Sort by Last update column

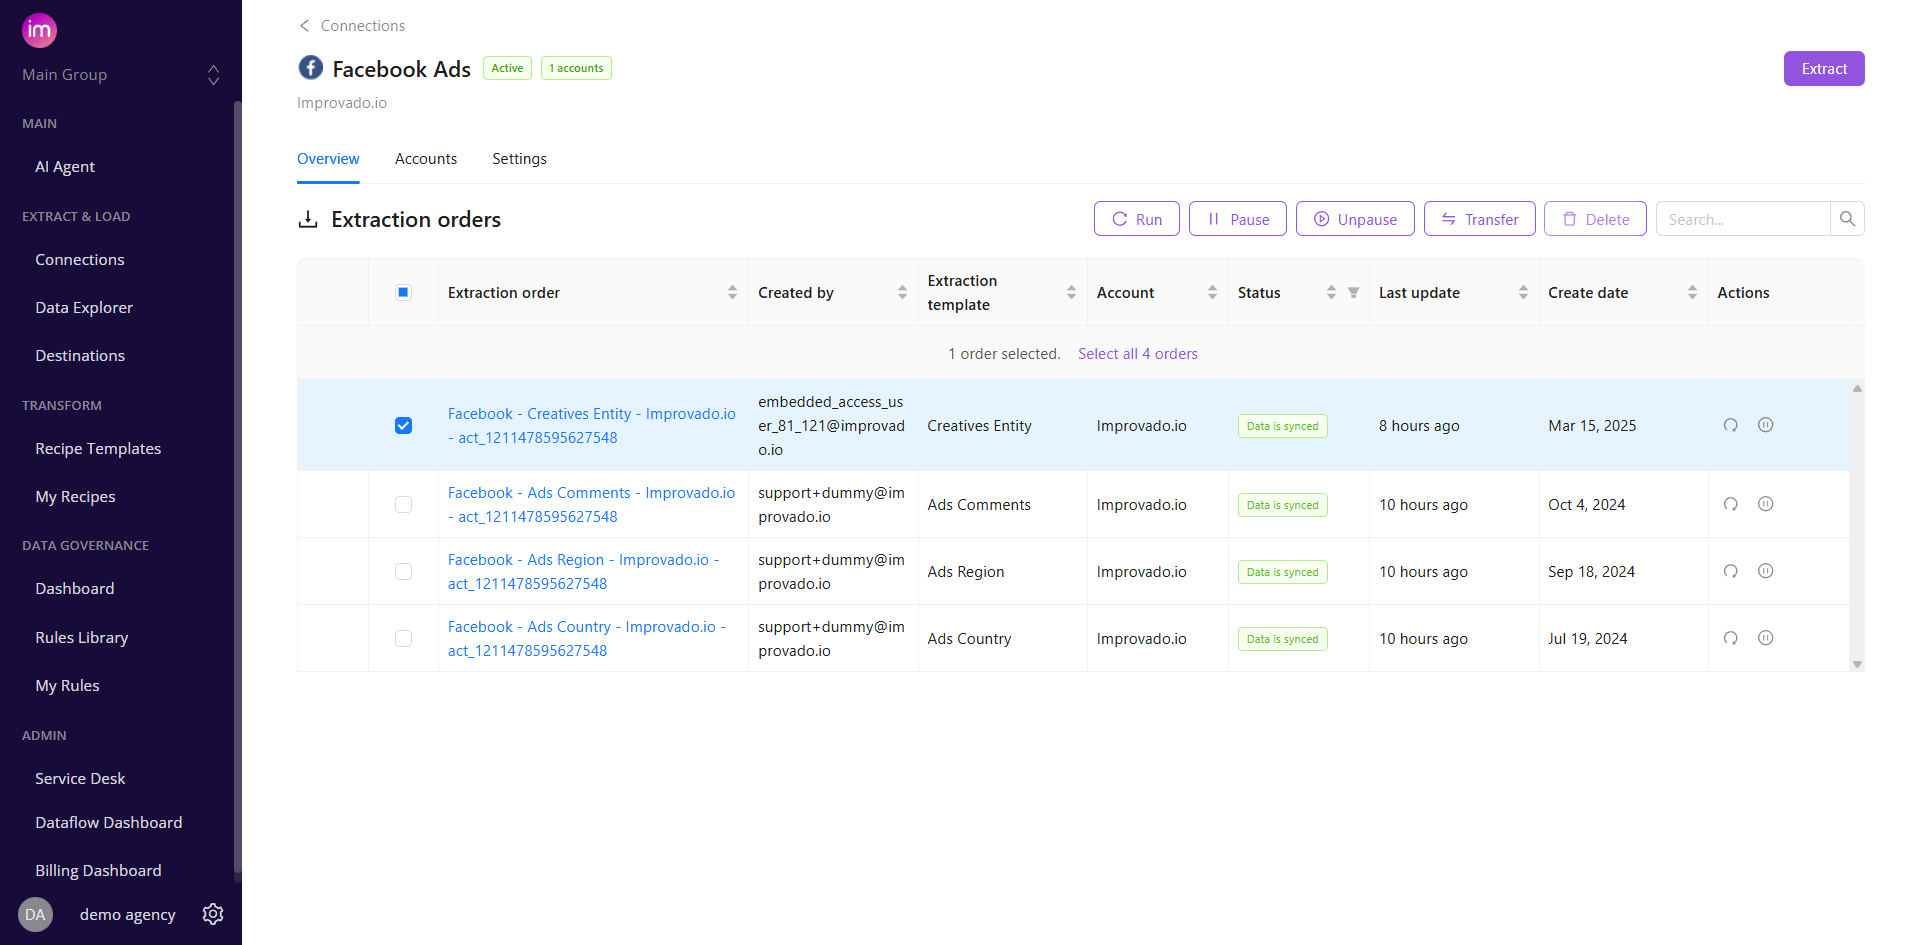(1523, 293)
